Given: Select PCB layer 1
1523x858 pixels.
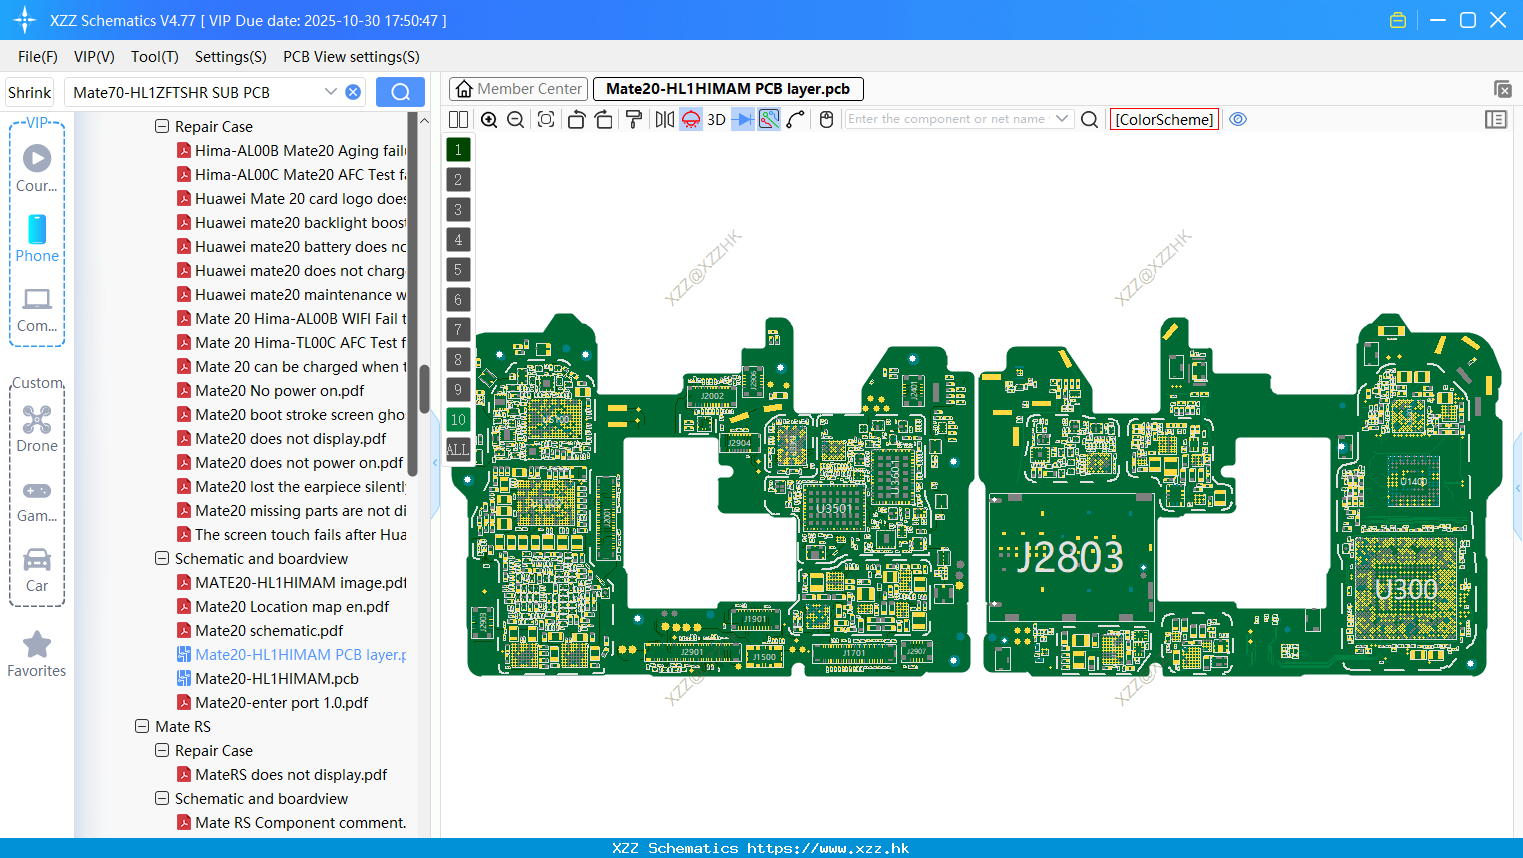Looking at the screenshot, I should (458, 150).
